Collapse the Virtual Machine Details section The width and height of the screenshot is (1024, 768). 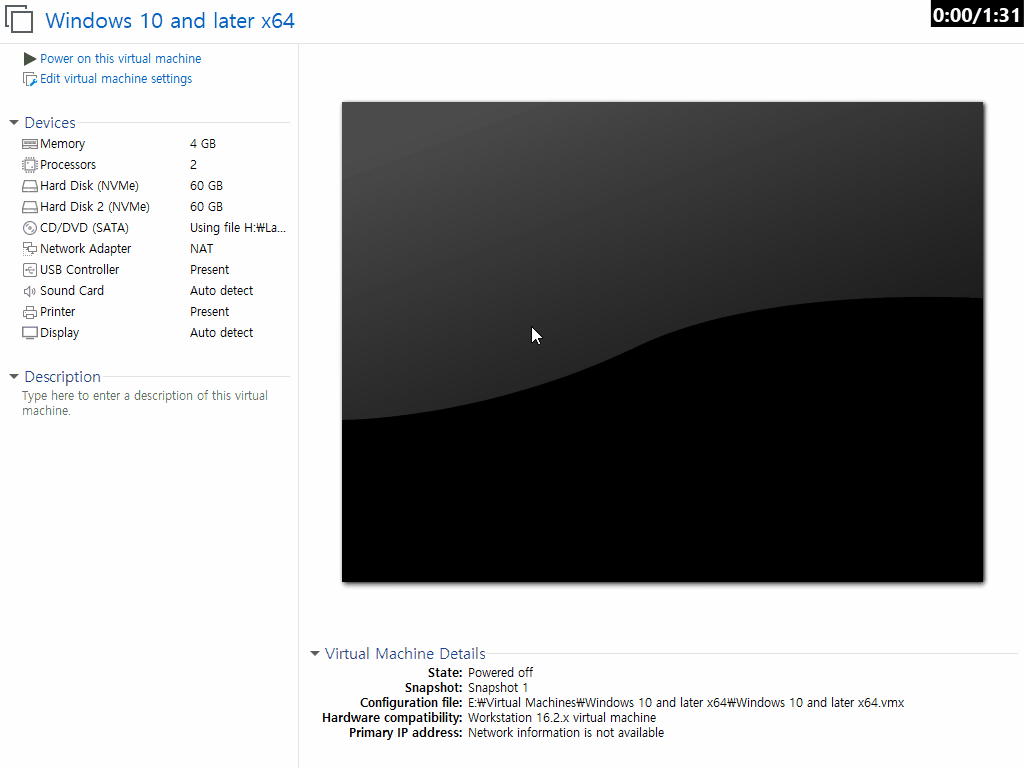tap(315, 654)
